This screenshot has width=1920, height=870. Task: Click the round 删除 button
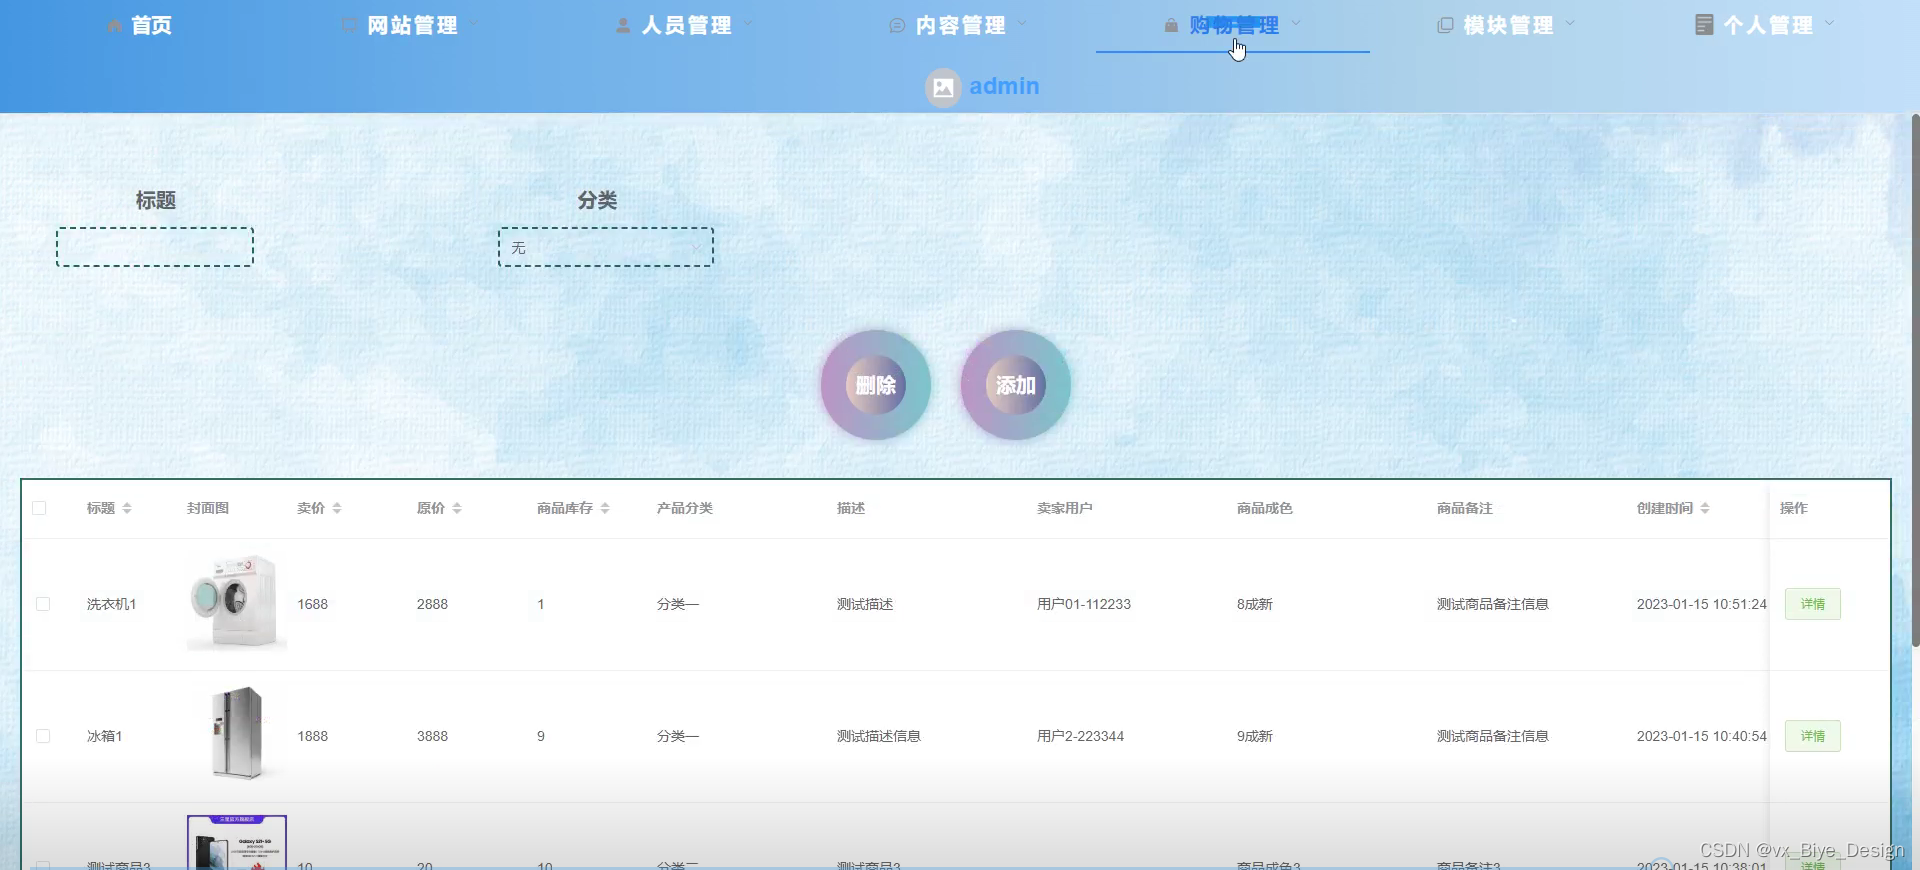tap(876, 385)
